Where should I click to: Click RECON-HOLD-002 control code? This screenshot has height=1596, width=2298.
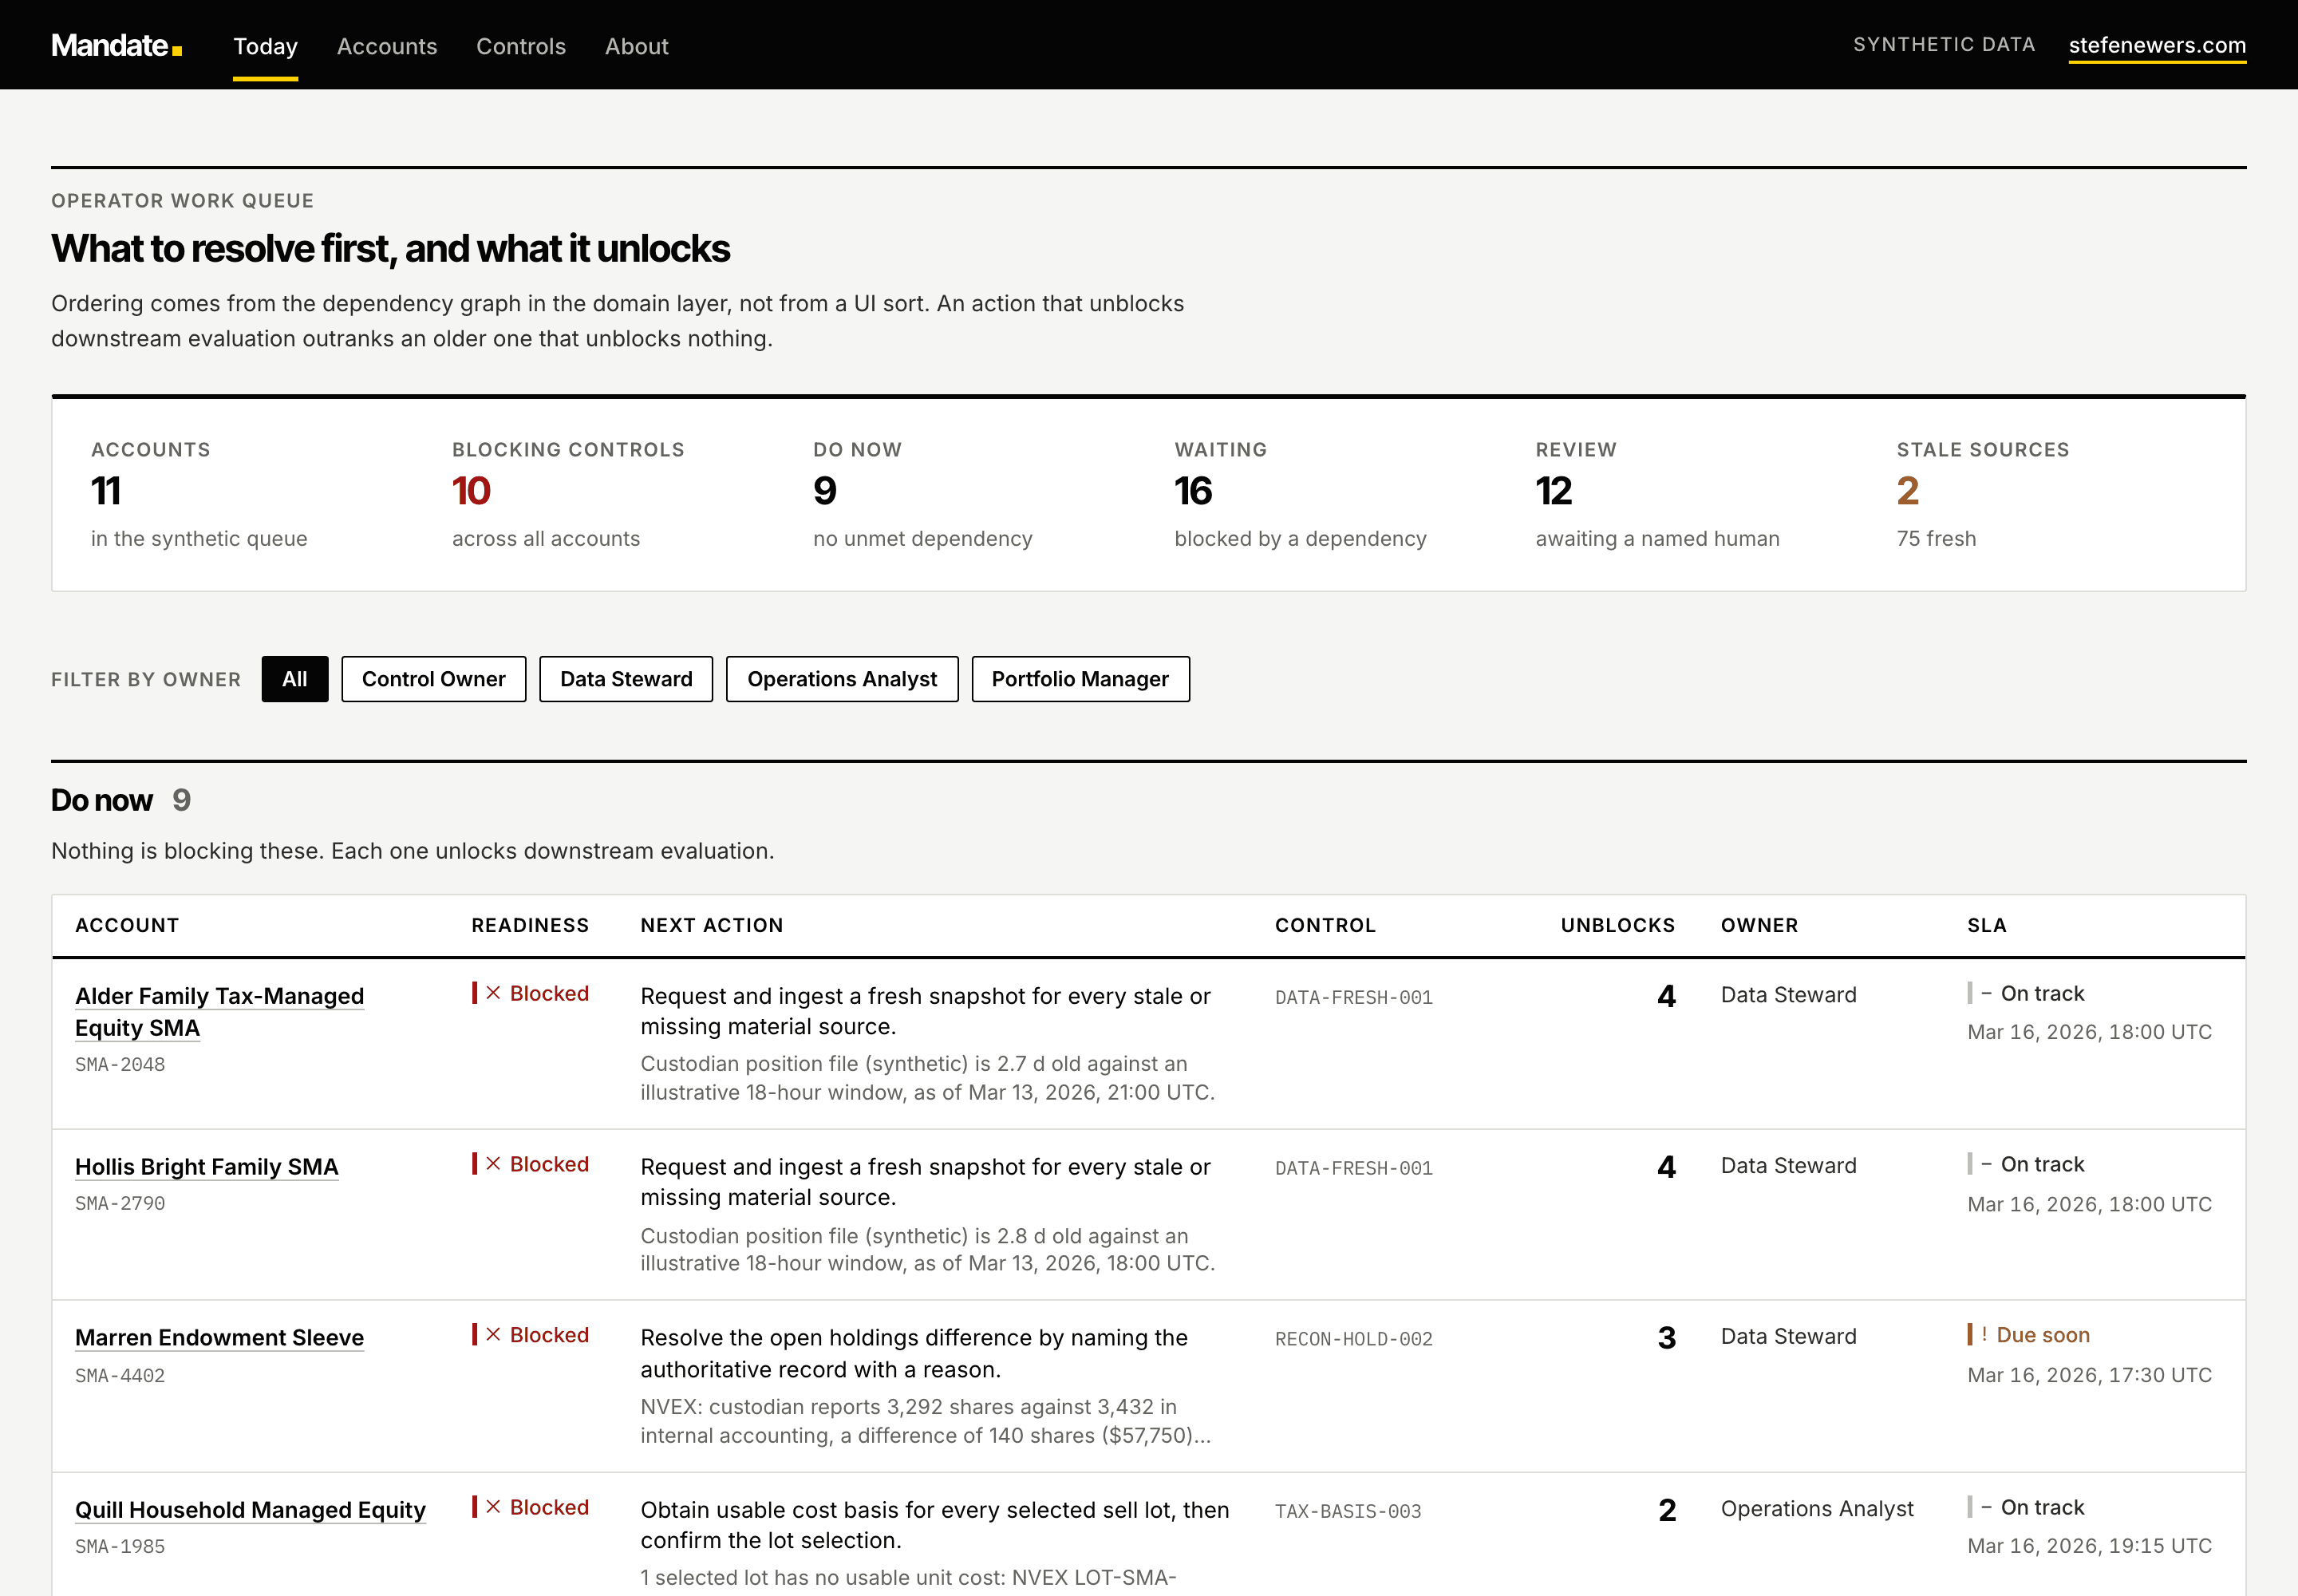point(1354,1339)
